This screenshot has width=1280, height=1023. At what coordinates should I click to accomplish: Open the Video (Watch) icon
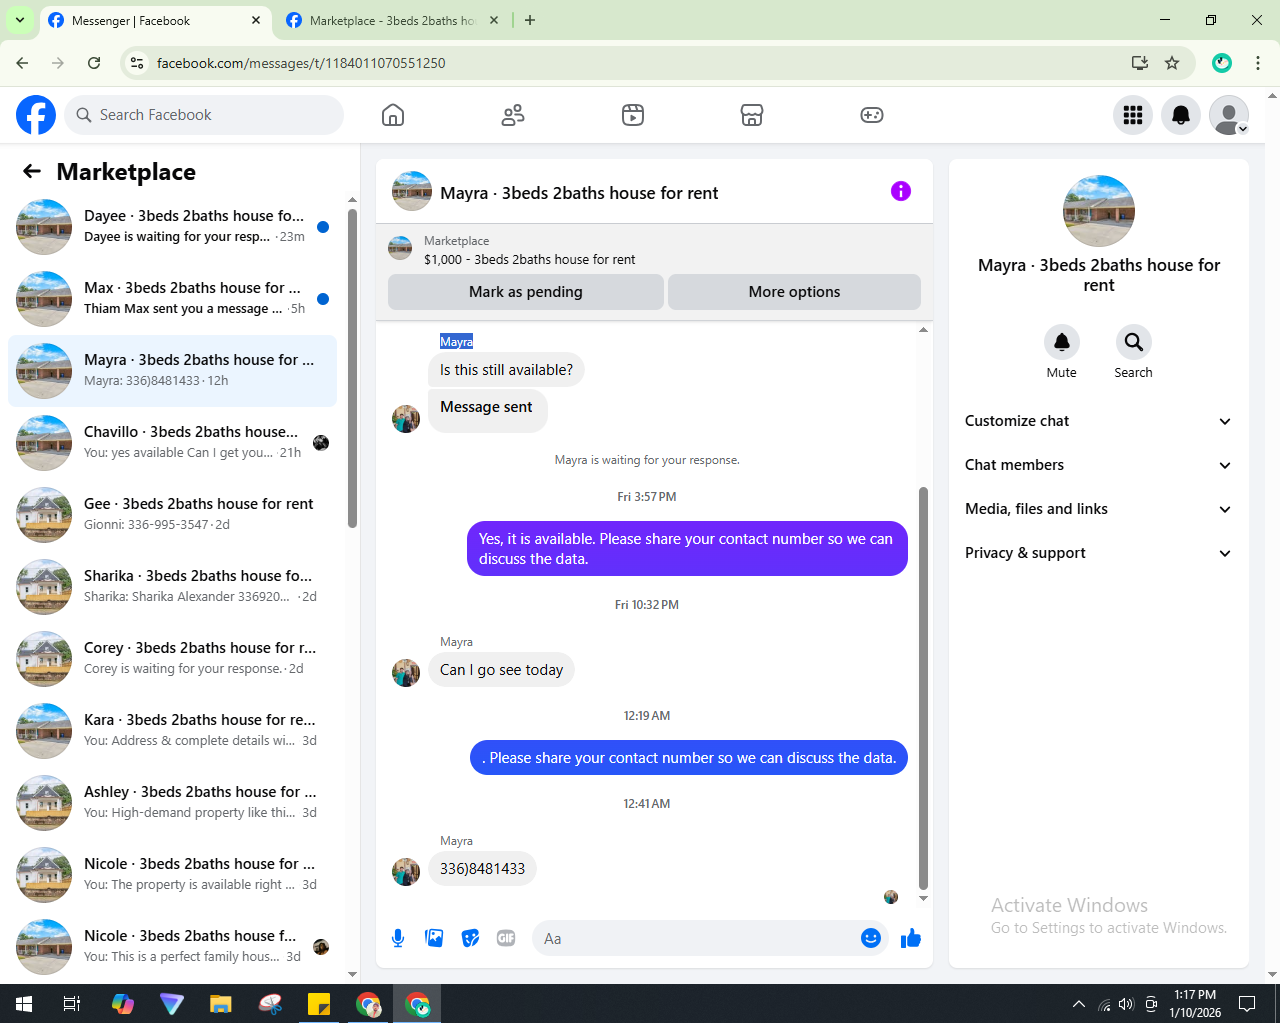(633, 115)
